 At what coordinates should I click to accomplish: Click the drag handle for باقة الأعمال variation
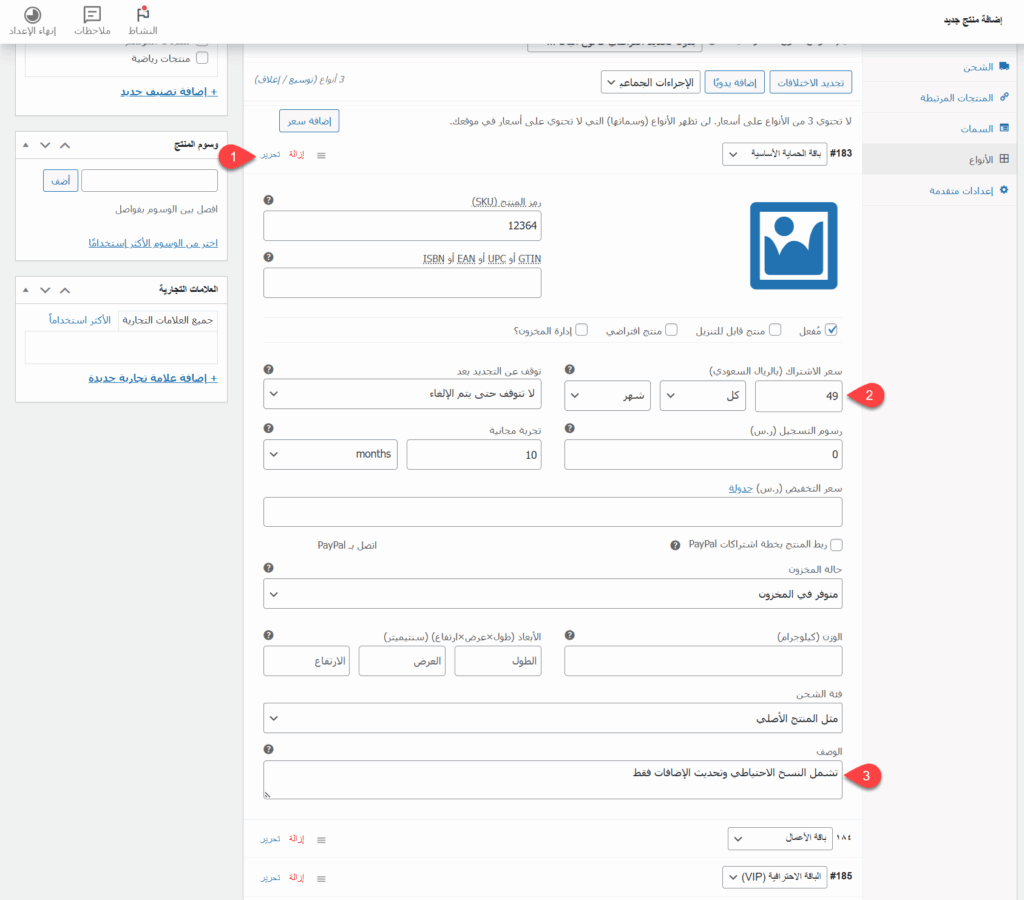pos(321,840)
